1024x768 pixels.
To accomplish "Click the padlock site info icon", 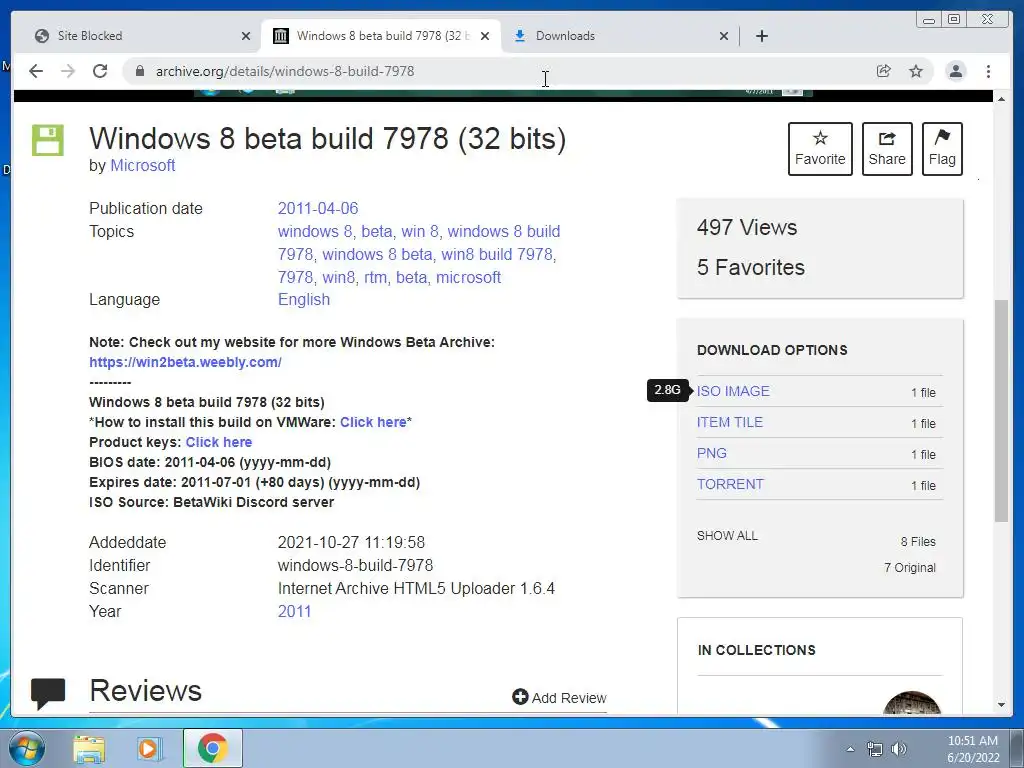I will (x=139, y=71).
